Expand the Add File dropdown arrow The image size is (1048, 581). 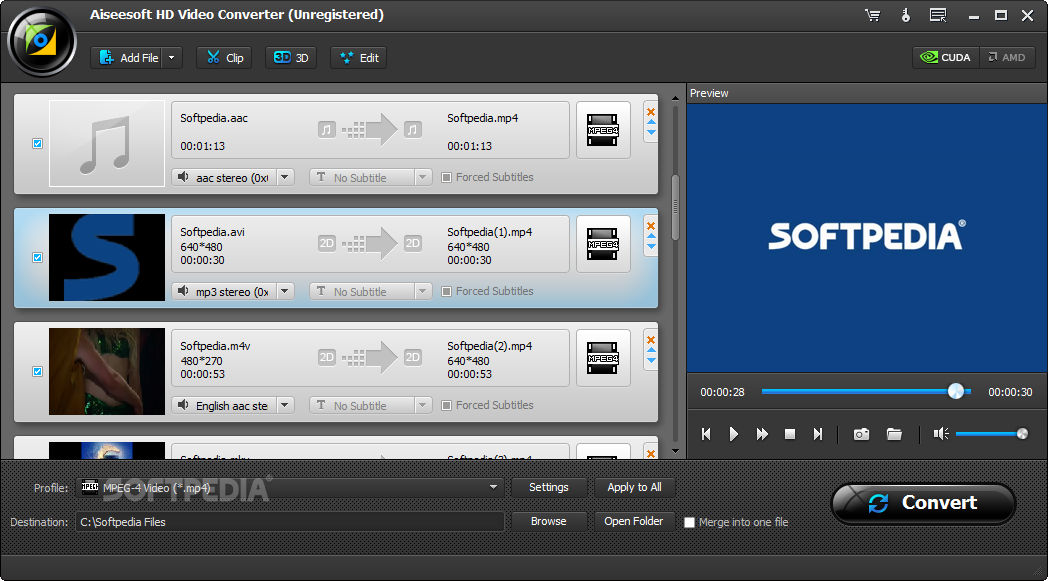coord(172,57)
